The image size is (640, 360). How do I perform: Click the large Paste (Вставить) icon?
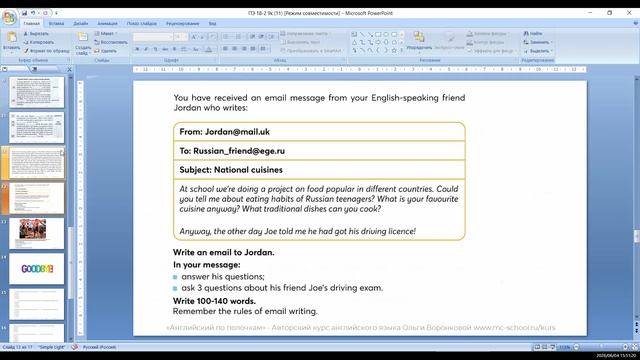(x=11, y=37)
